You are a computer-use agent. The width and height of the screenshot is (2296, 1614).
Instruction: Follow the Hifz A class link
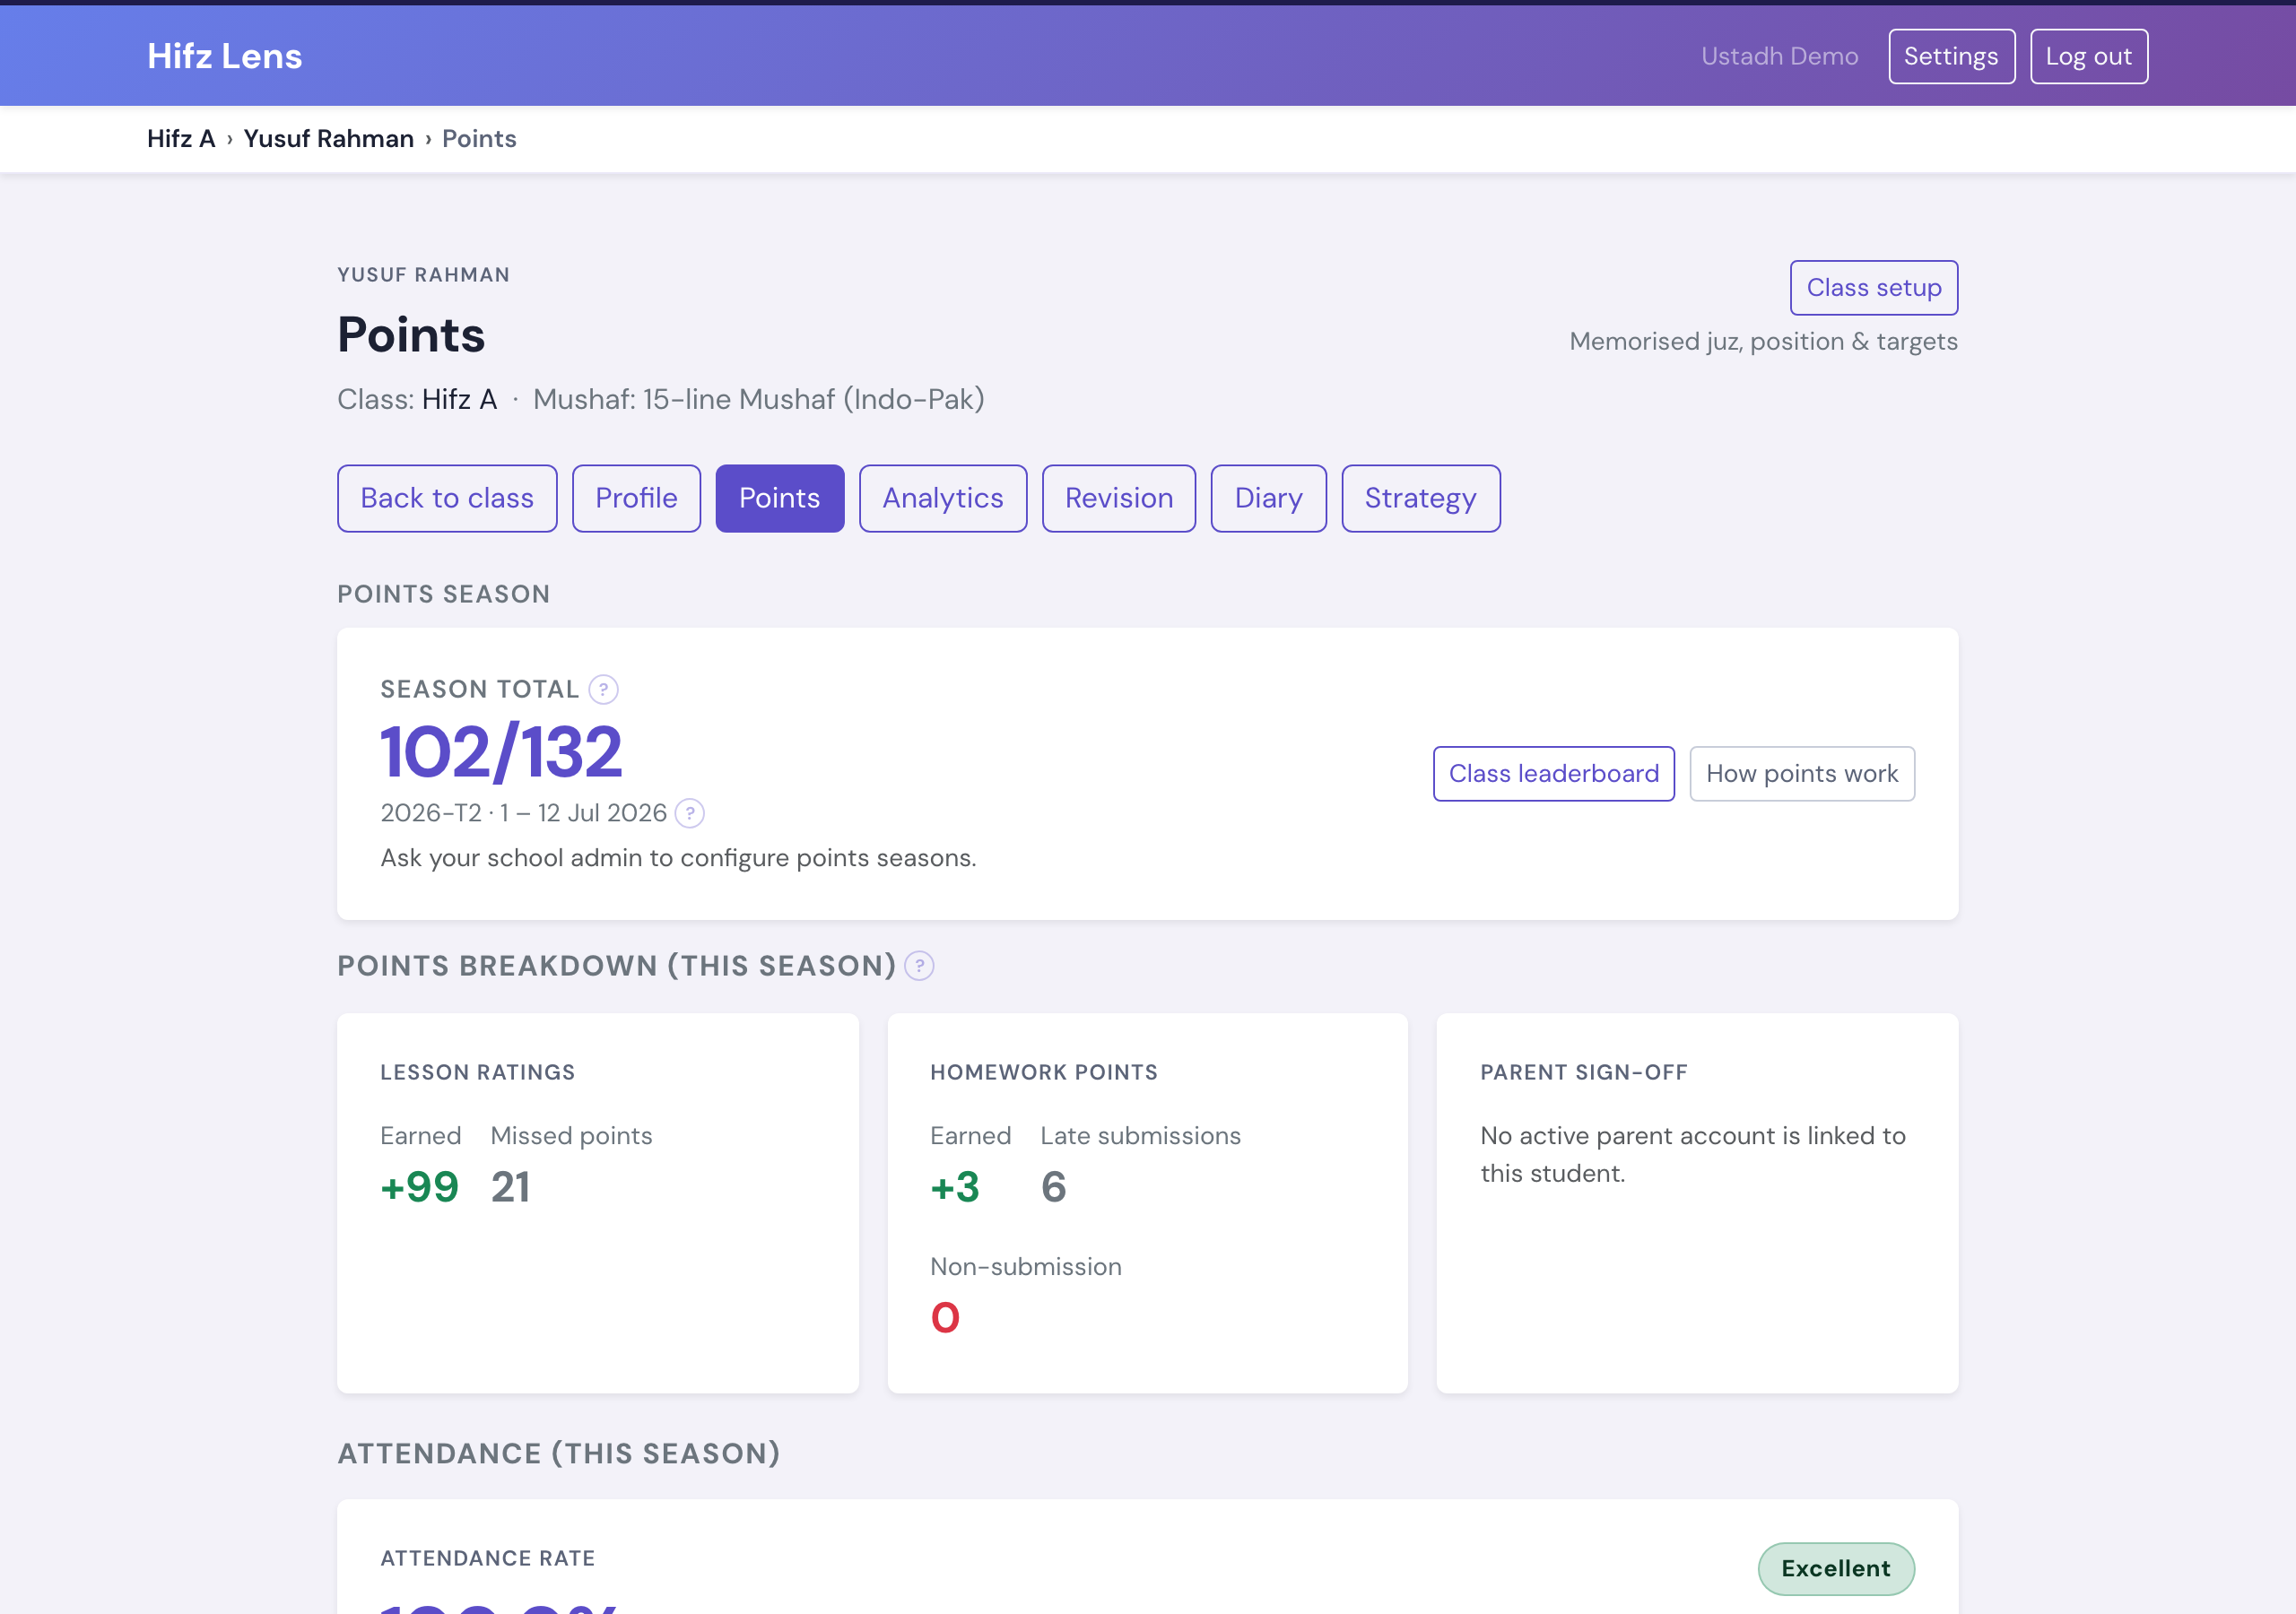pos(459,399)
